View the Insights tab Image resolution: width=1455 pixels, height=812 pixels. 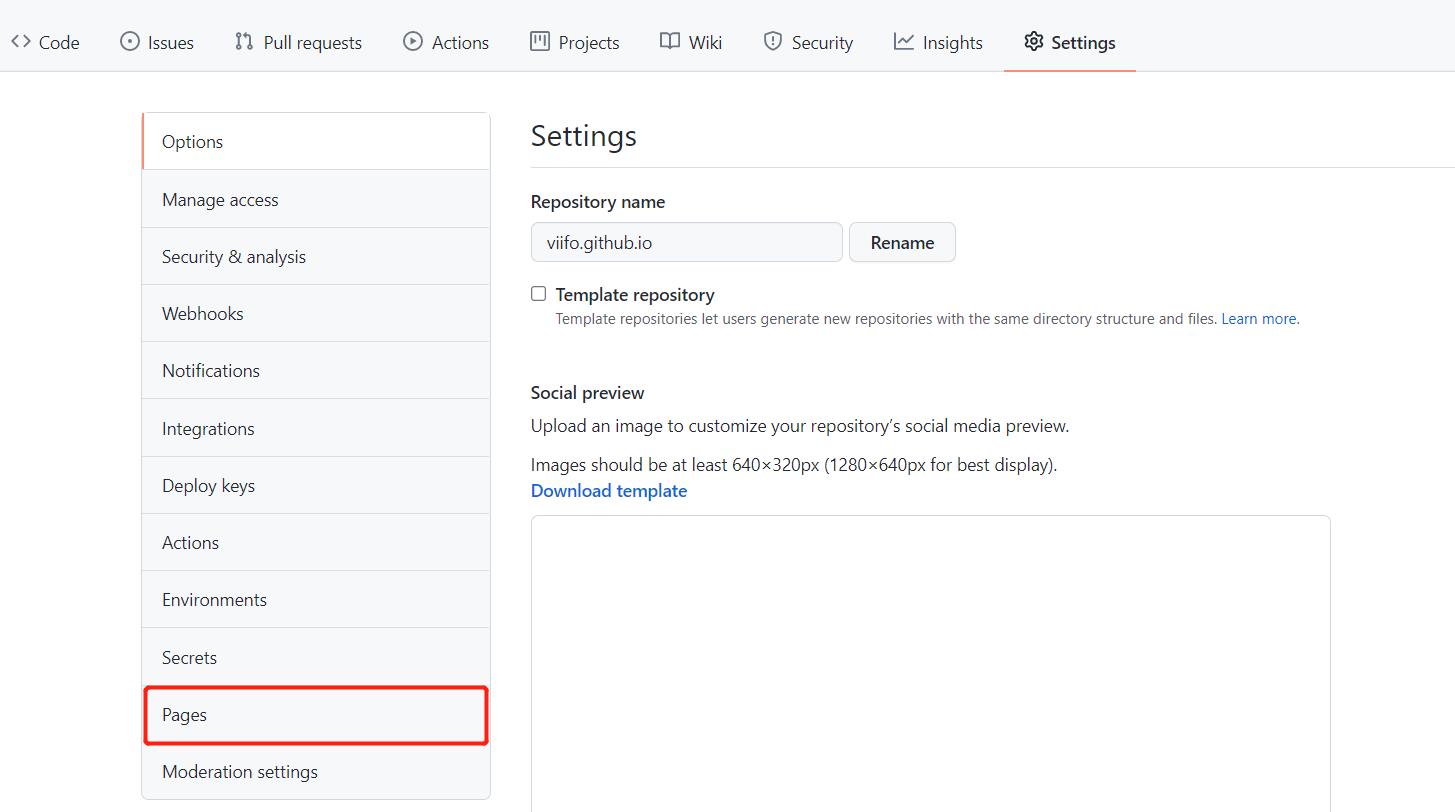tap(938, 42)
